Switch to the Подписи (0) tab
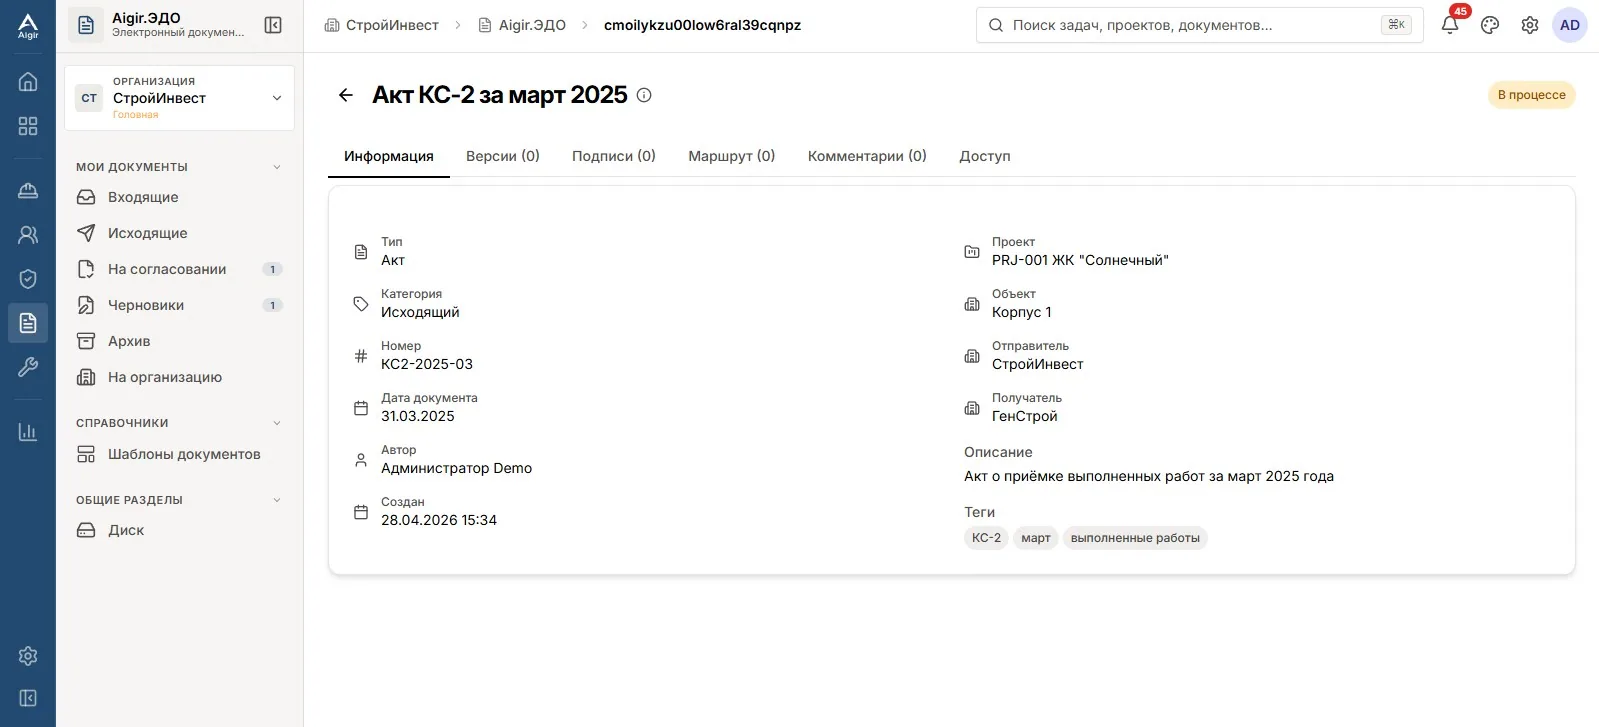This screenshot has height=727, width=1599. pyautogui.click(x=614, y=156)
